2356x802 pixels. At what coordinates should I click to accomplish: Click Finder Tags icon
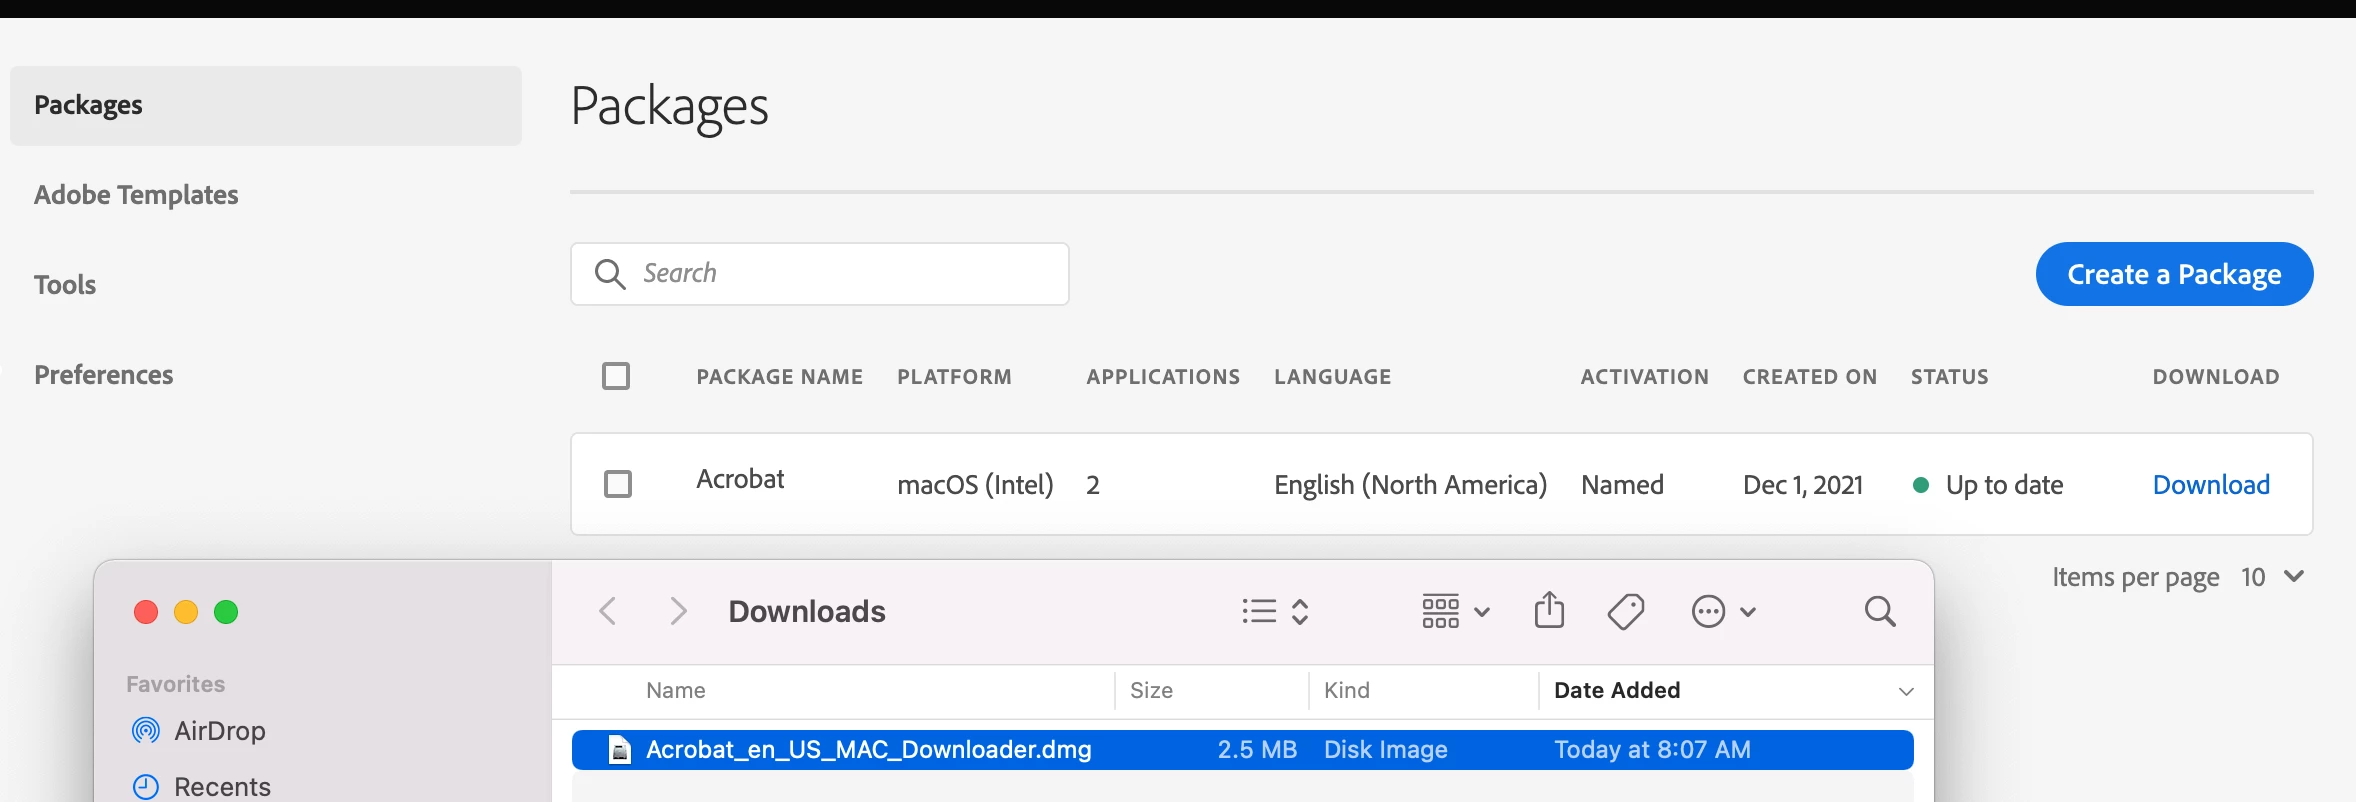point(1626,611)
